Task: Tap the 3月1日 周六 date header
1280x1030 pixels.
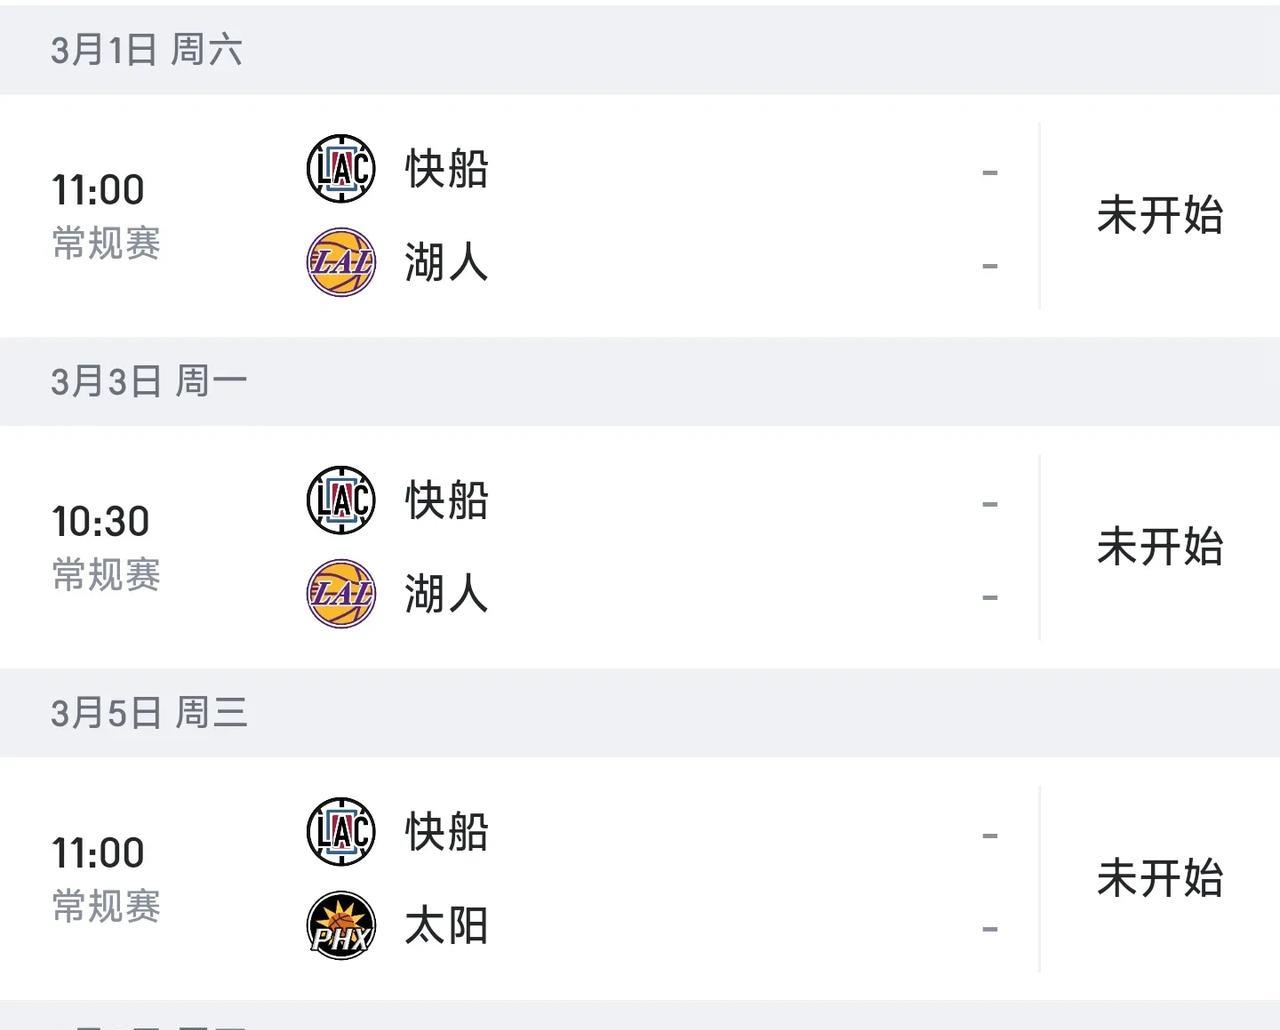Action: [x=146, y=49]
